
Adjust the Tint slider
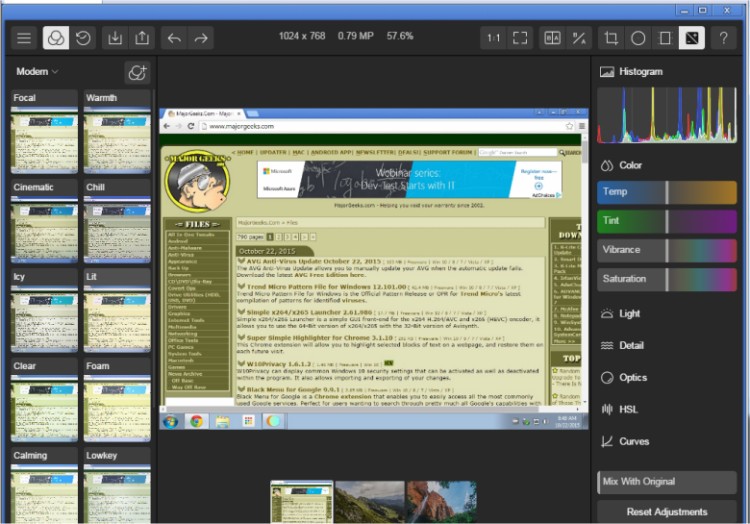667,221
